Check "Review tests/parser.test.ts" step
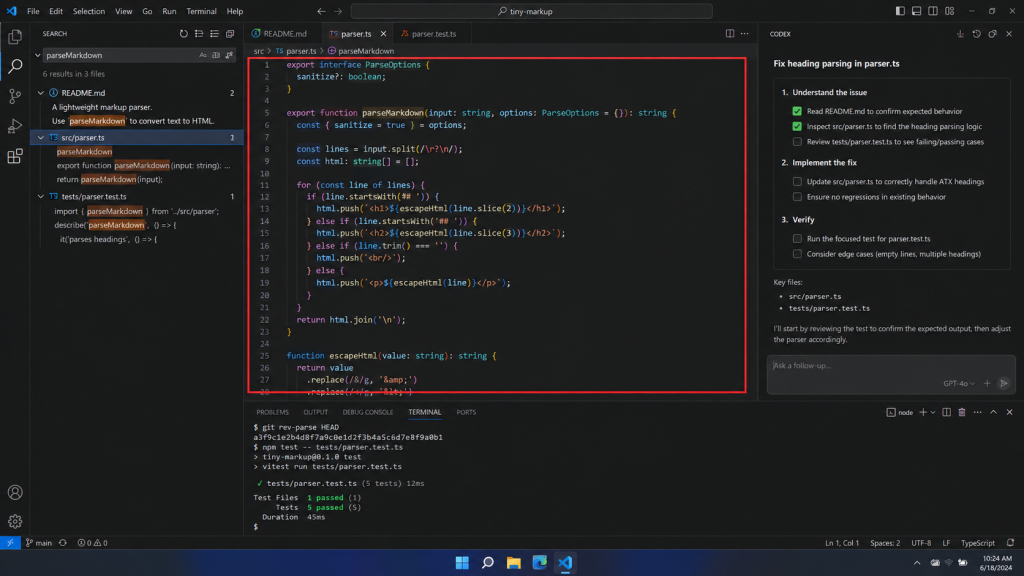The image size is (1024, 576). click(x=797, y=142)
